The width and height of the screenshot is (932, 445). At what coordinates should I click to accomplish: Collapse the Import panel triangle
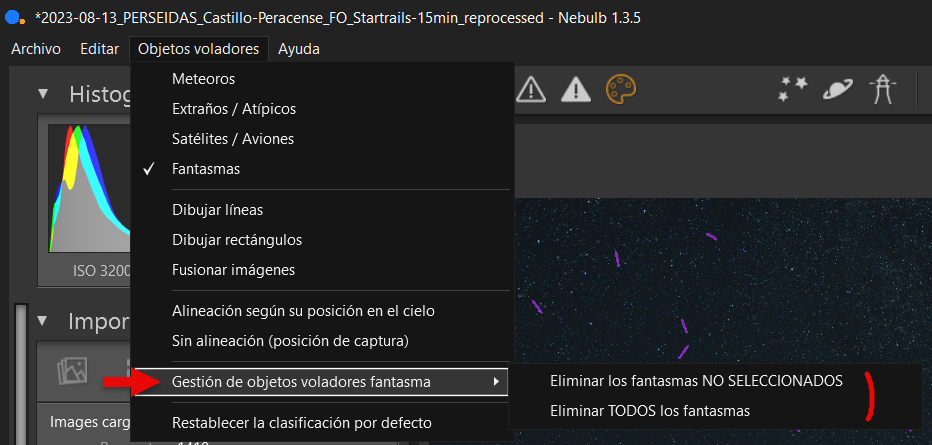pyautogui.click(x=42, y=321)
